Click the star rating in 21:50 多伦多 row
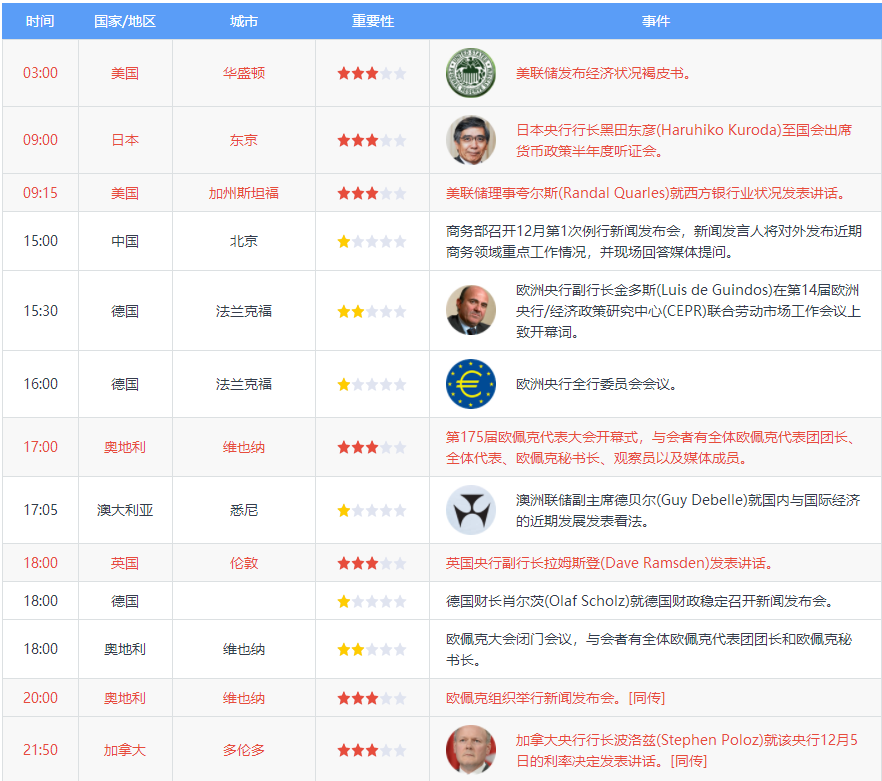 [x=372, y=750]
